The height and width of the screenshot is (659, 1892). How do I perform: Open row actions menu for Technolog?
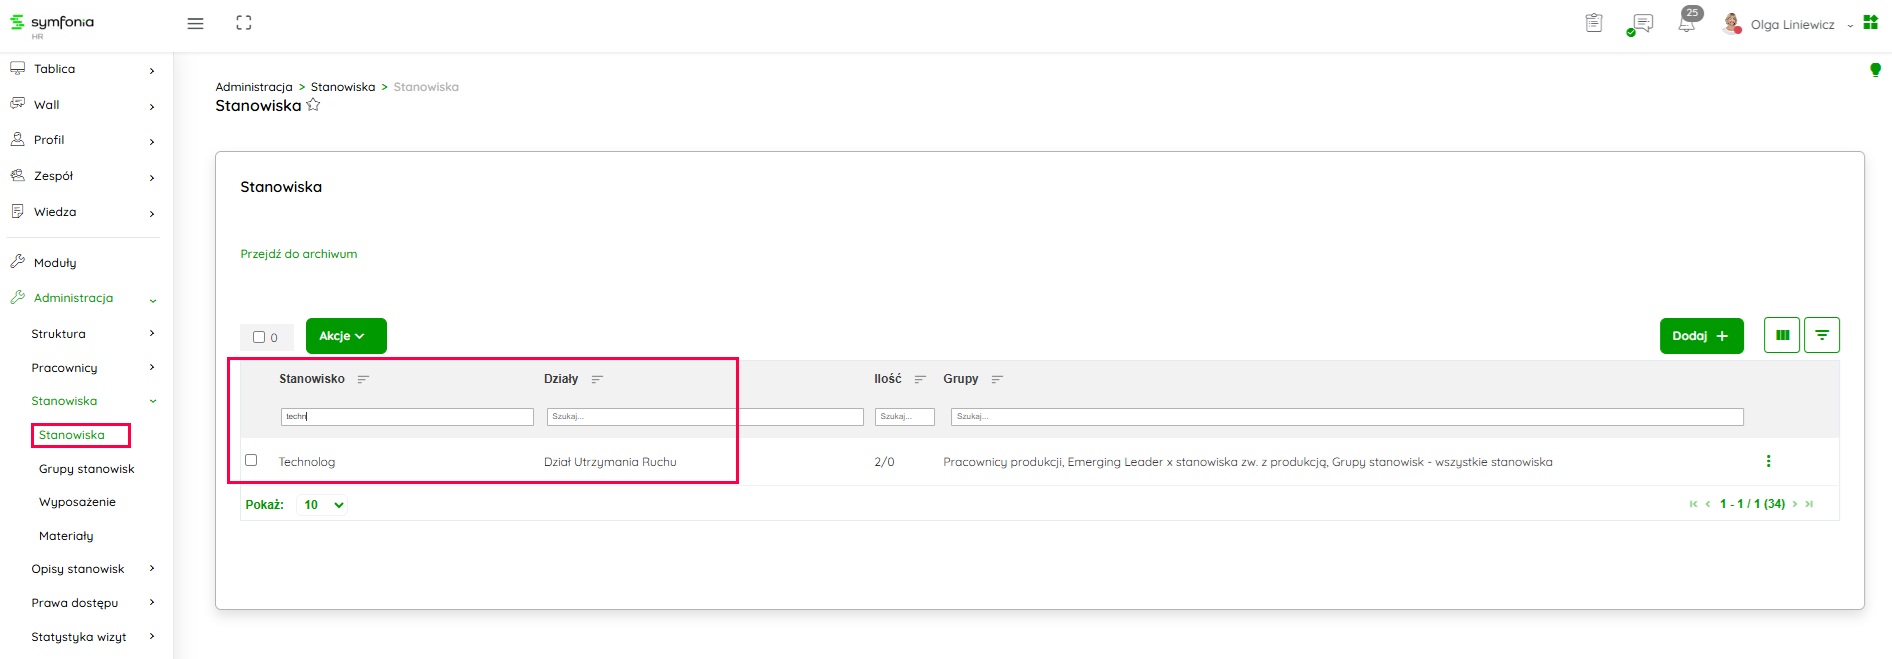pyautogui.click(x=1768, y=461)
